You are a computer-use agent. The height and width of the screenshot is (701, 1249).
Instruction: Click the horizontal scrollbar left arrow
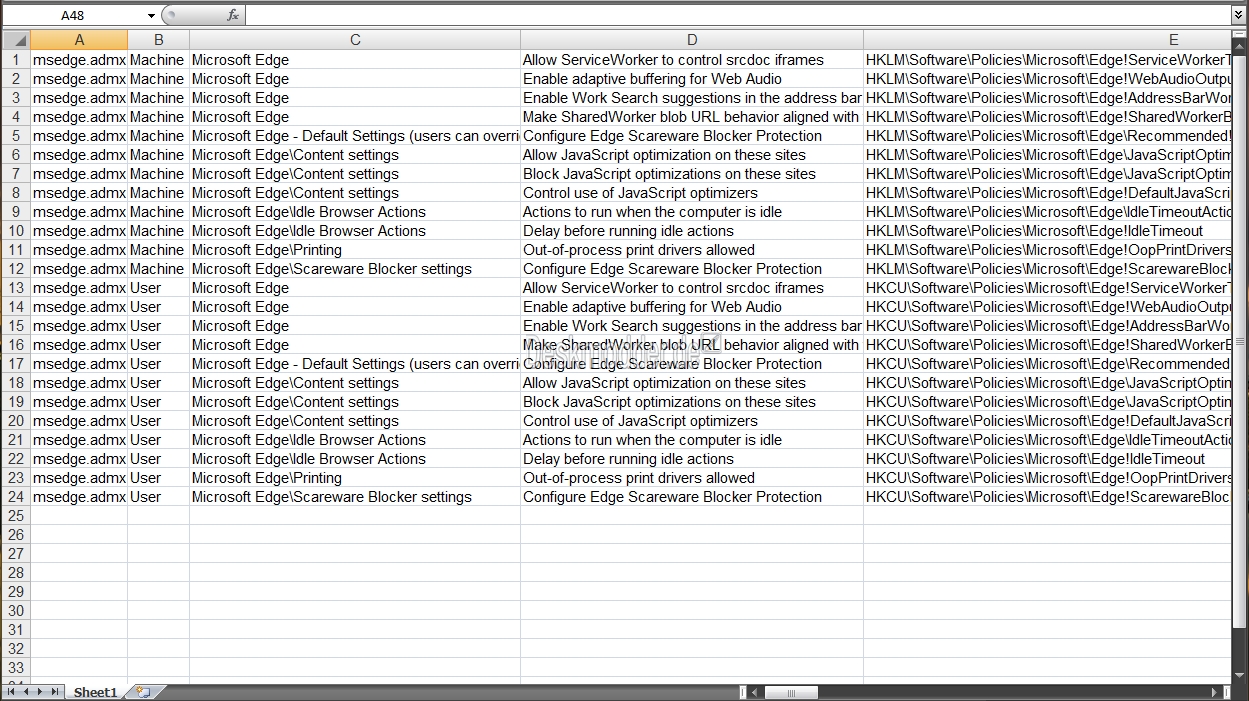(755, 692)
